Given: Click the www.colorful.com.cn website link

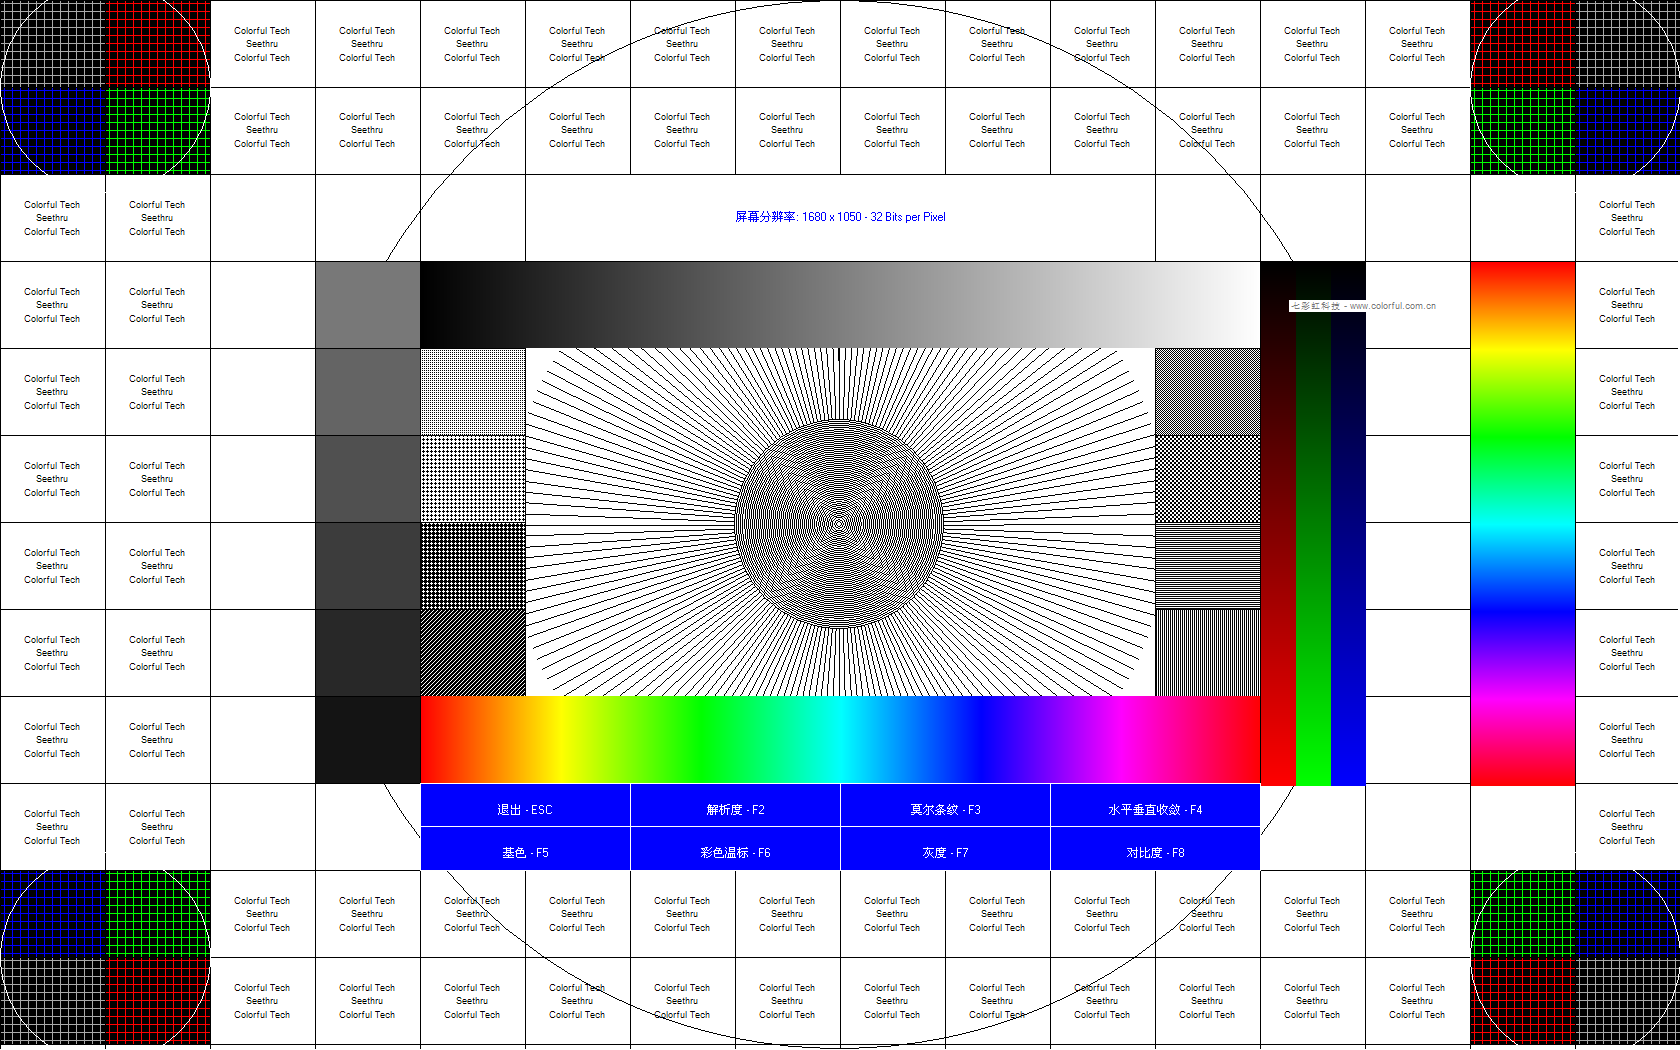Looking at the screenshot, I should pos(1392,307).
